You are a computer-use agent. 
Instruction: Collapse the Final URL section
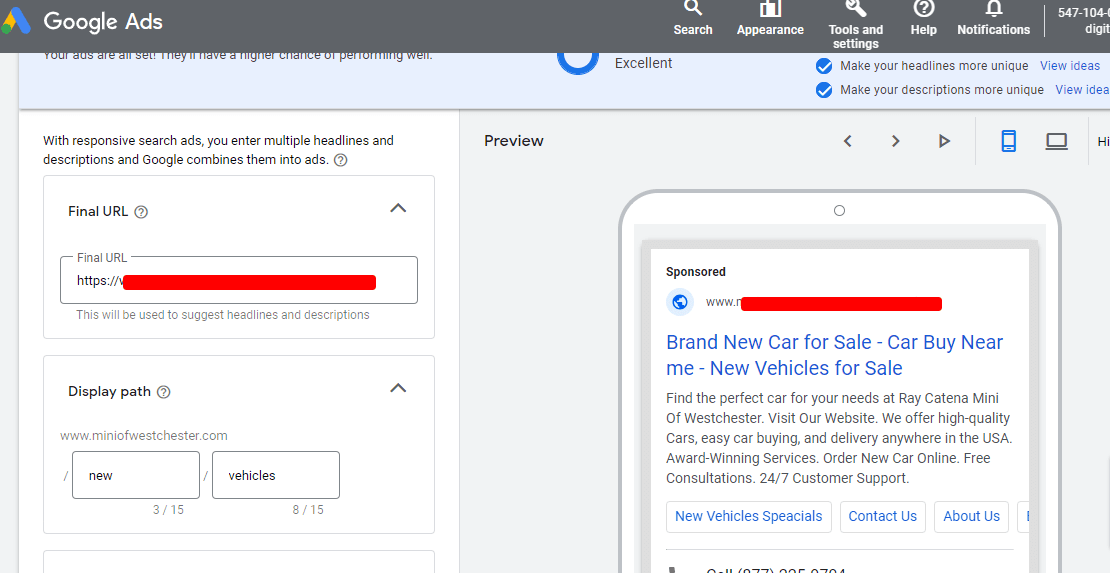(x=398, y=209)
